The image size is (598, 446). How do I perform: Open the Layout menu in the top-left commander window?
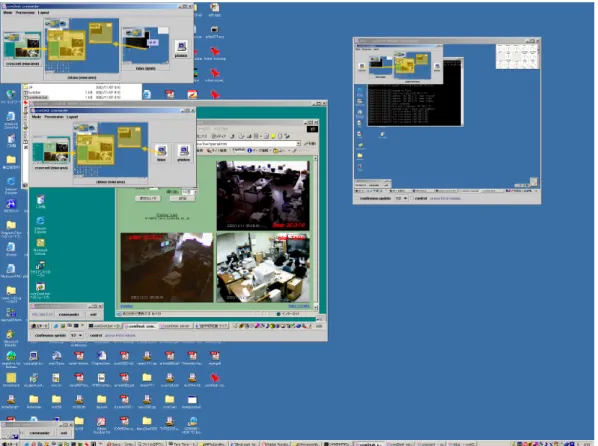43,13
